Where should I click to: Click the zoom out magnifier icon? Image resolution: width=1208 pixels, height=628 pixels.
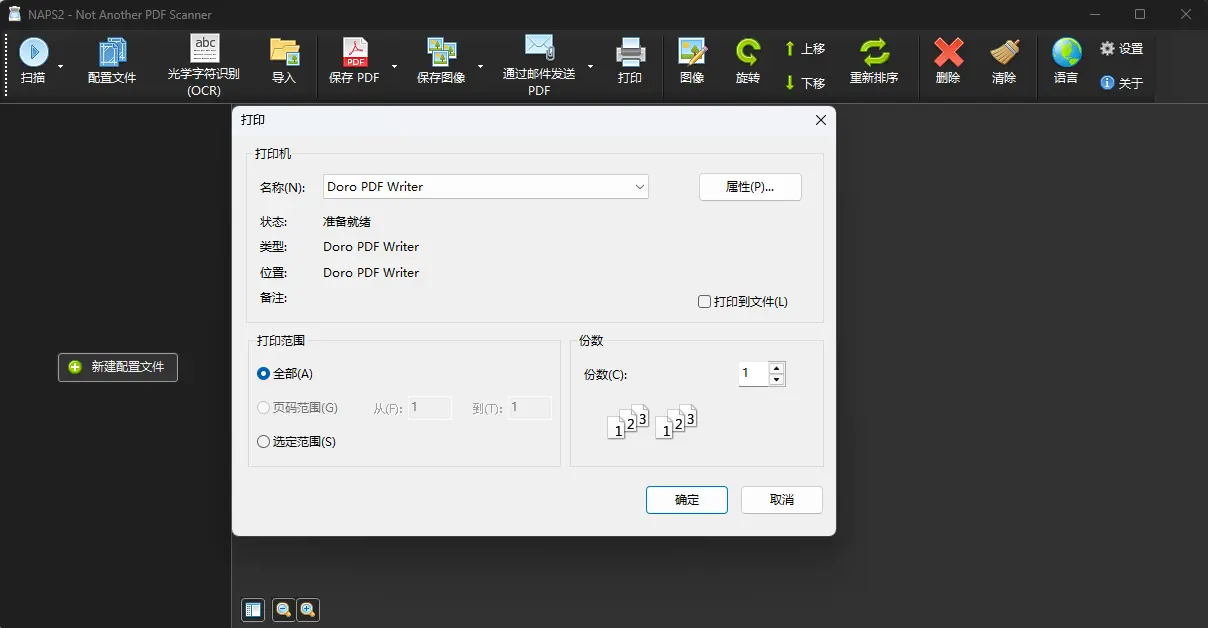(x=283, y=609)
